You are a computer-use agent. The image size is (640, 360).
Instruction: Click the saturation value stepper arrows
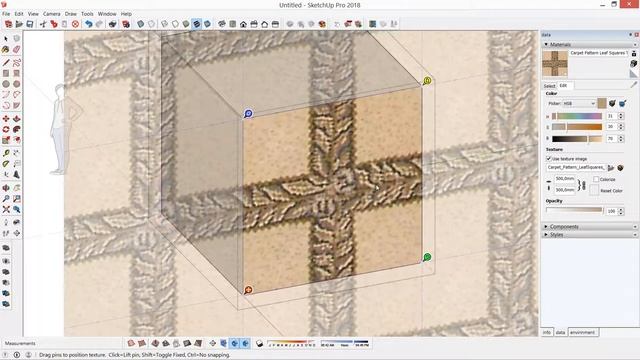[x=621, y=127]
